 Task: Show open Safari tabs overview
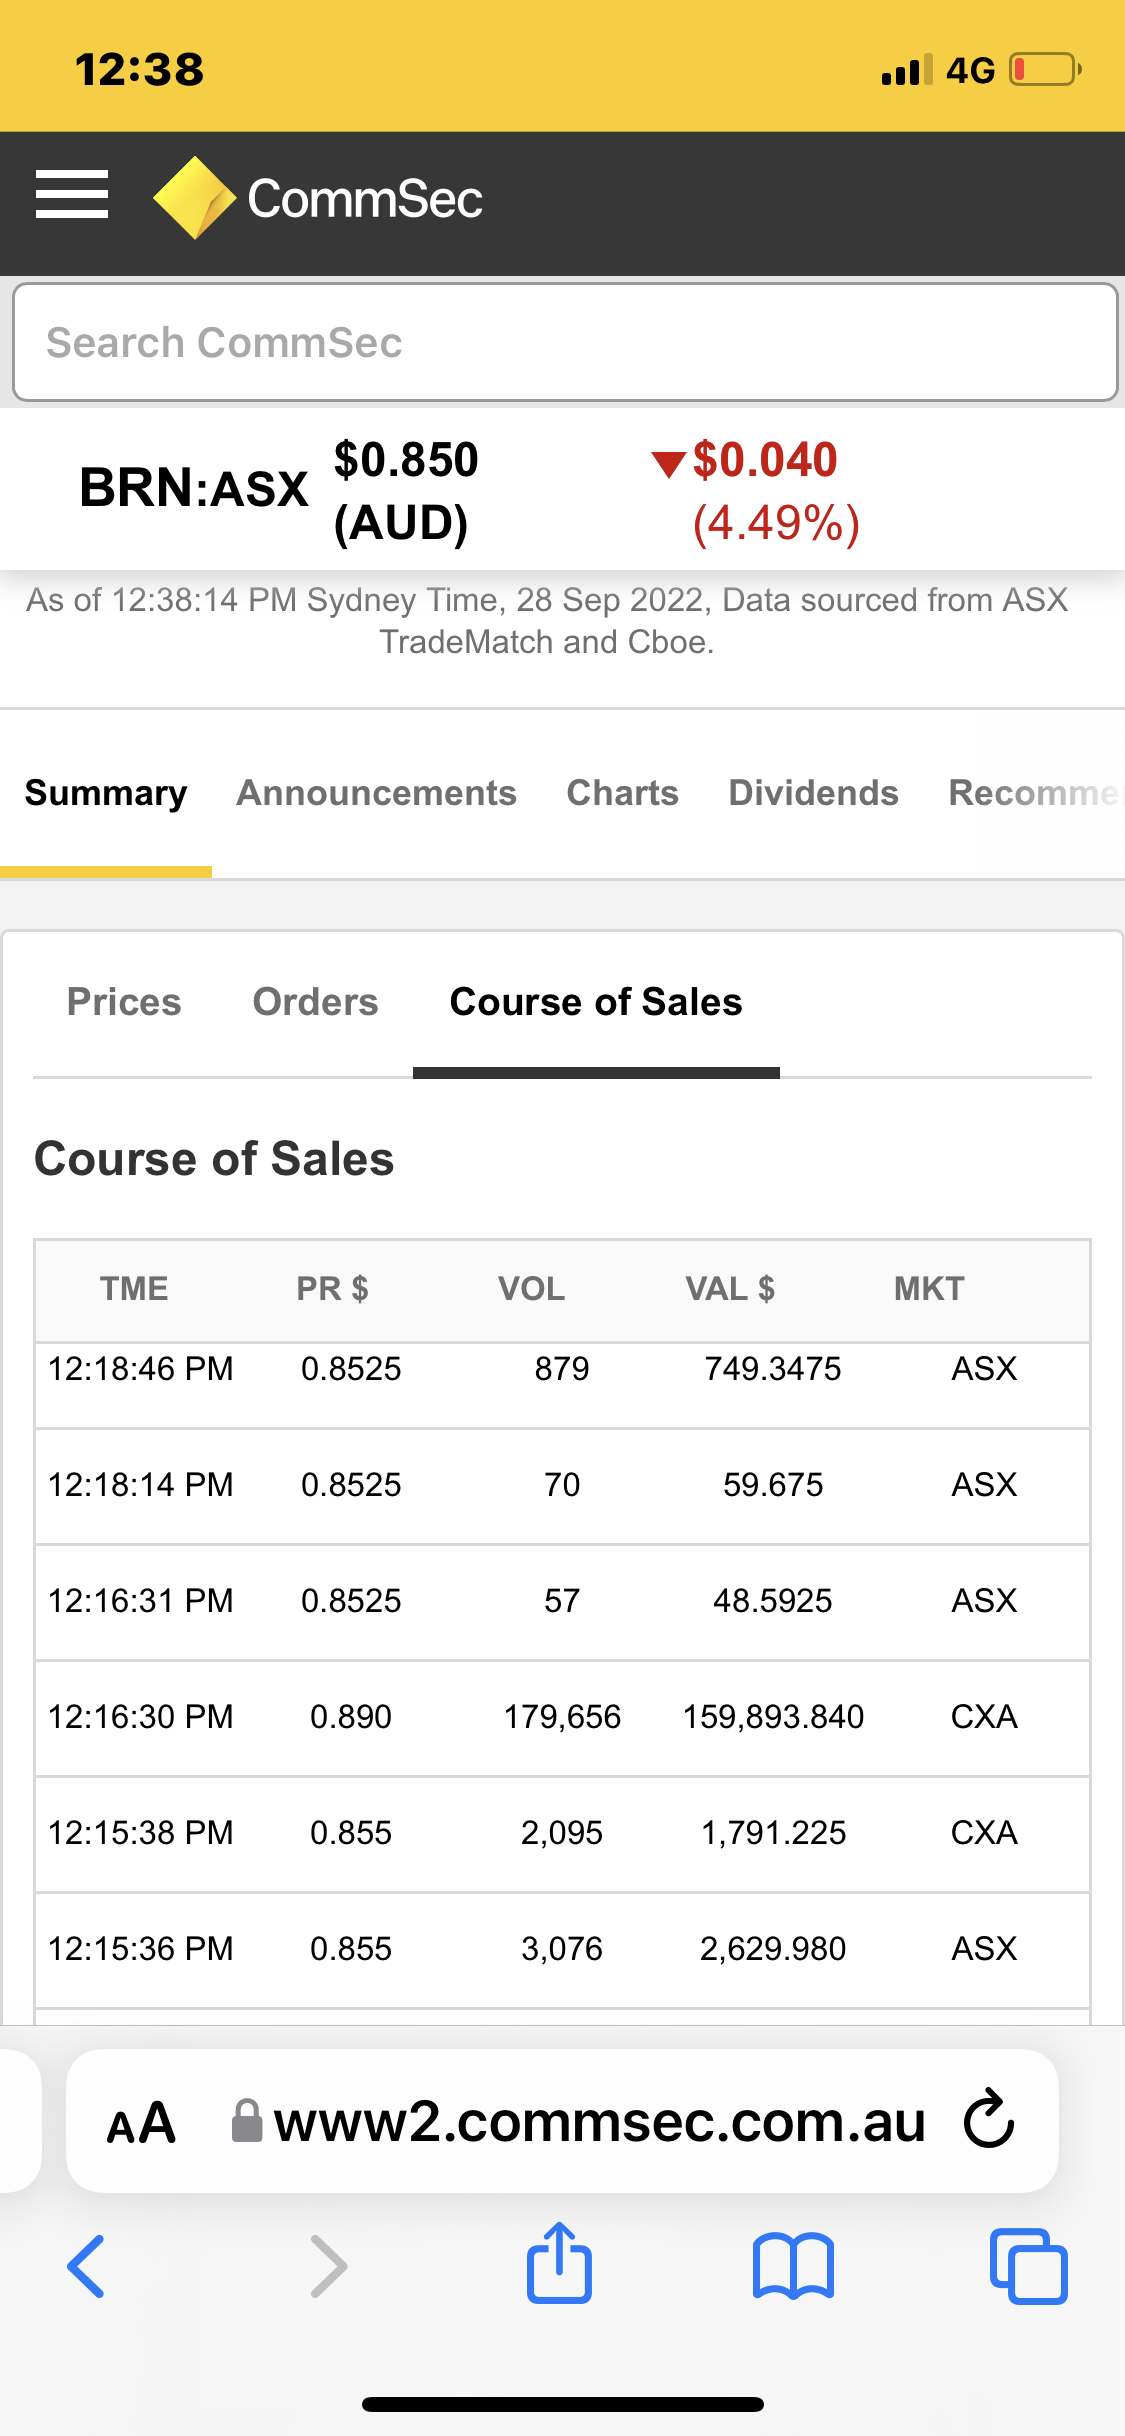point(1027,2266)
